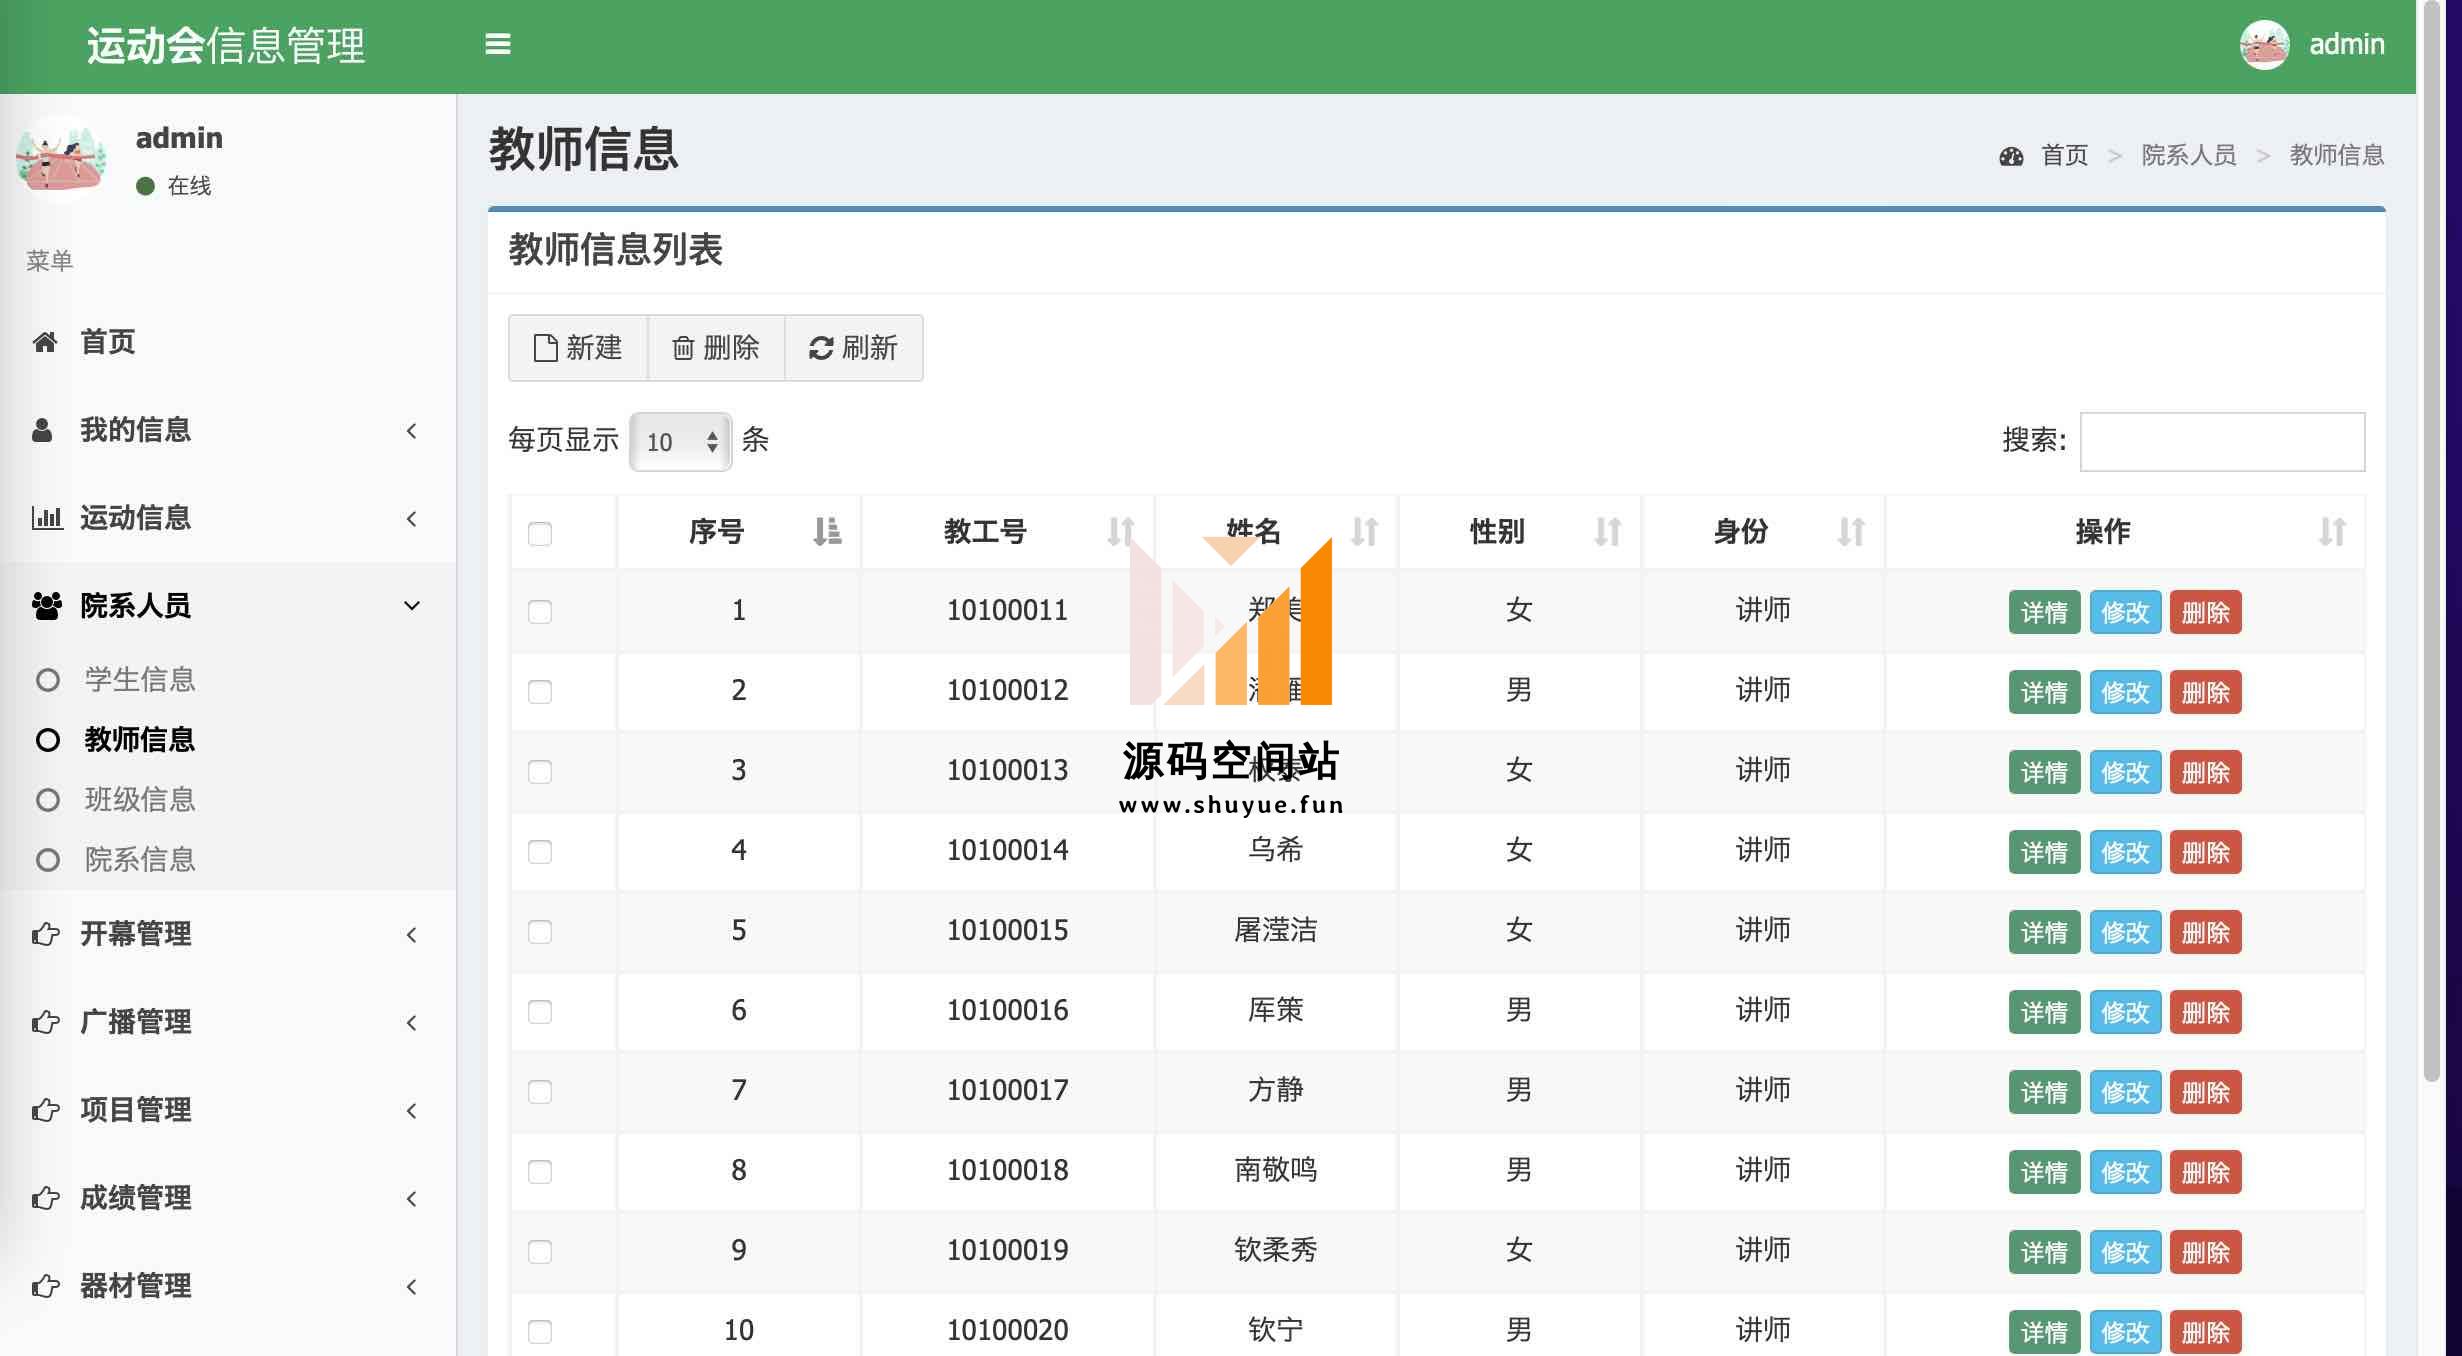The height and width of the screenshot is (1356, 2462).
Task: View 详情 for teacher 乌希
Action: [2044, 852]
